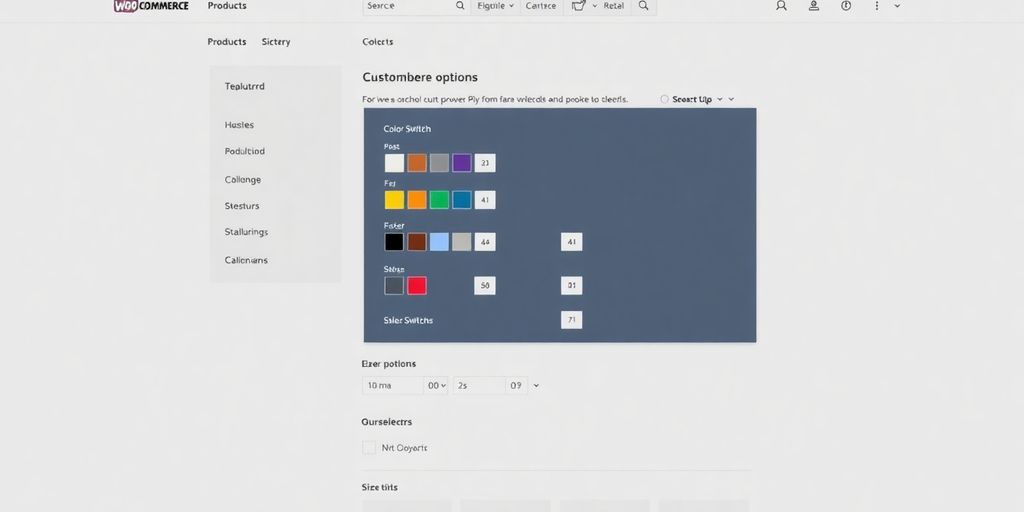Click the 01 value box
The width and height of the screenshot is (1024, 512).
click(x=571, y=285)
